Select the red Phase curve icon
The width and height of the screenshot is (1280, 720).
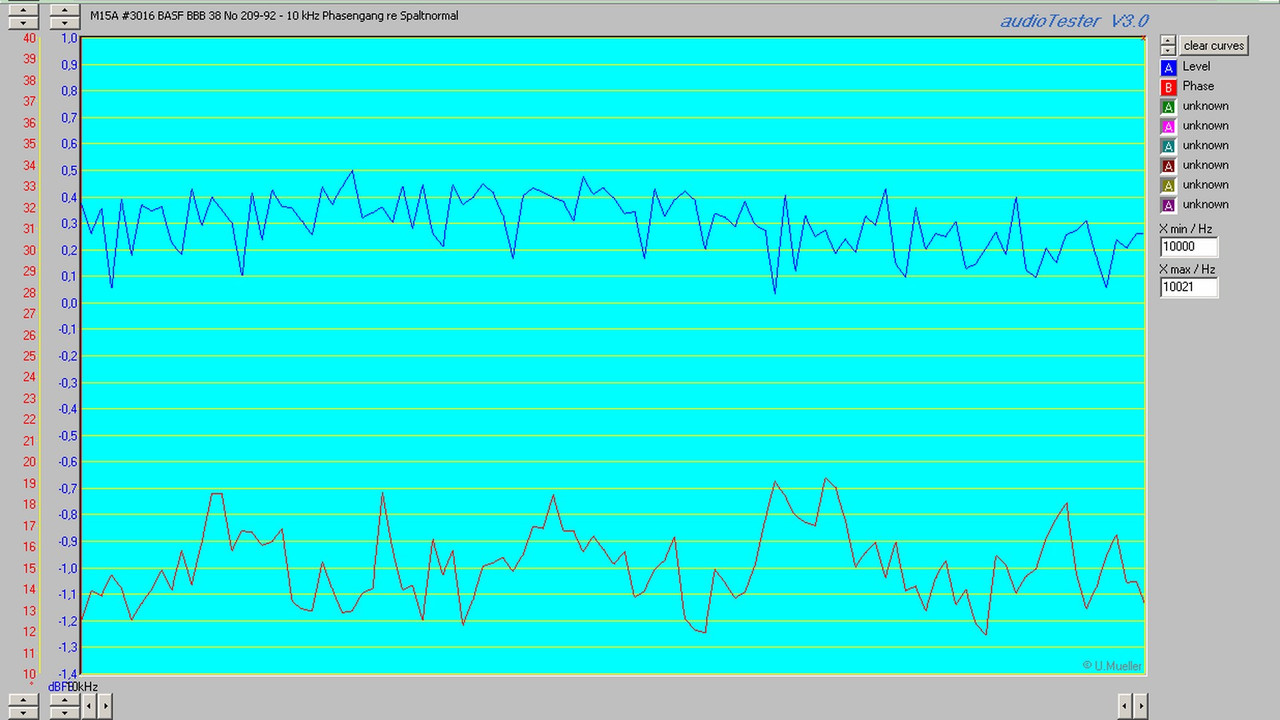(x=1168, y=86)
